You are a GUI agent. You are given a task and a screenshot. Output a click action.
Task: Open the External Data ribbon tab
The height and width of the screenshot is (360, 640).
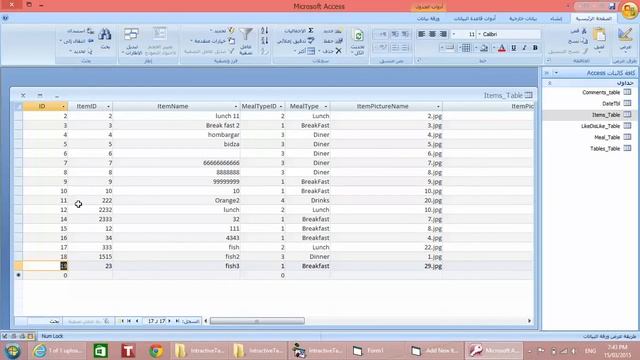[523, 19]
